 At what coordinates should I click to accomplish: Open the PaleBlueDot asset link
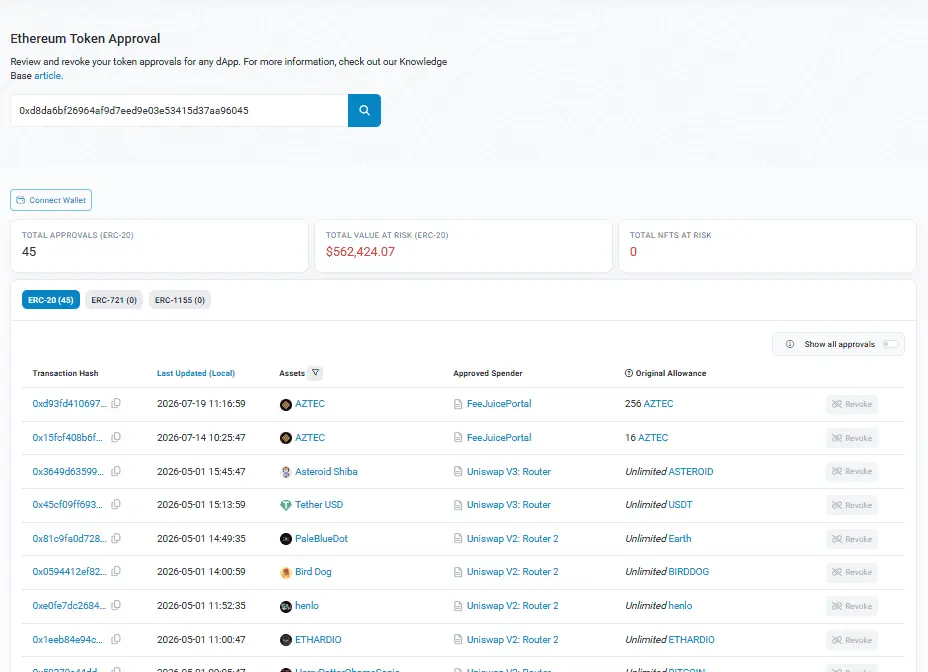pos(321,538)
